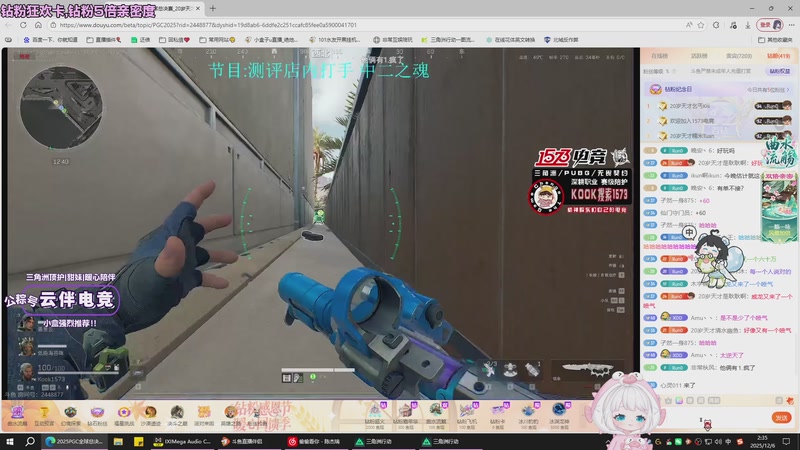The image size is (800, 450).
Task: Select rank 1 user 20岁天才乞丐
Action: [690, 106]
